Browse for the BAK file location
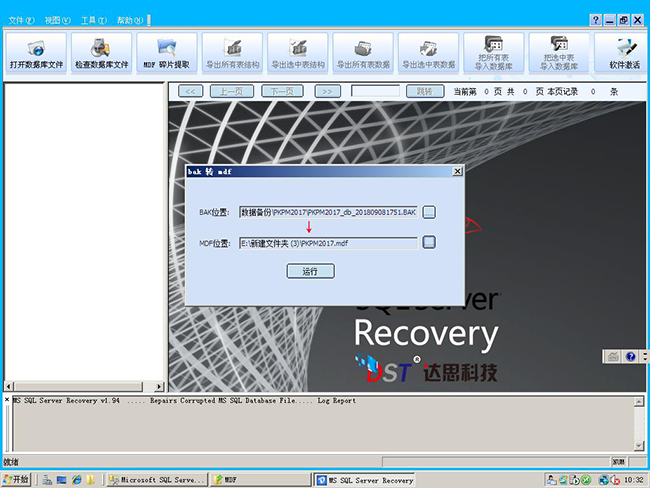 click(429, 212)
